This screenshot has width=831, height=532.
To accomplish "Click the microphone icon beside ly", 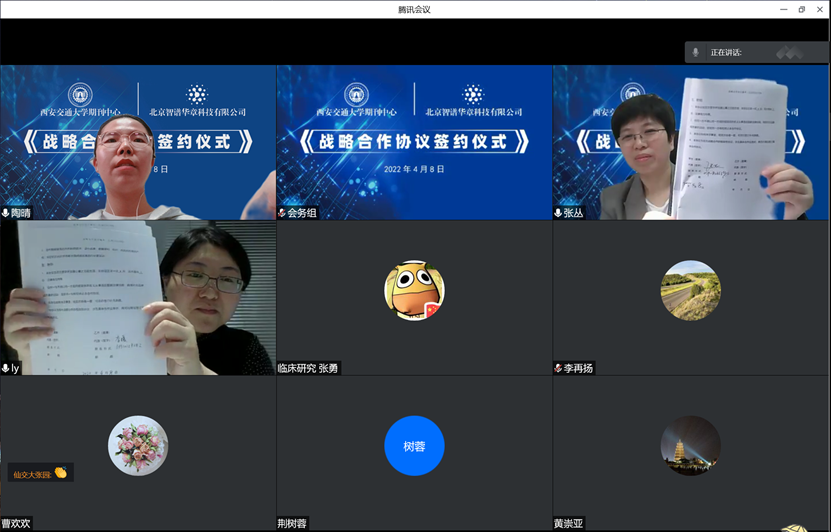I will [x=6, y=368].
